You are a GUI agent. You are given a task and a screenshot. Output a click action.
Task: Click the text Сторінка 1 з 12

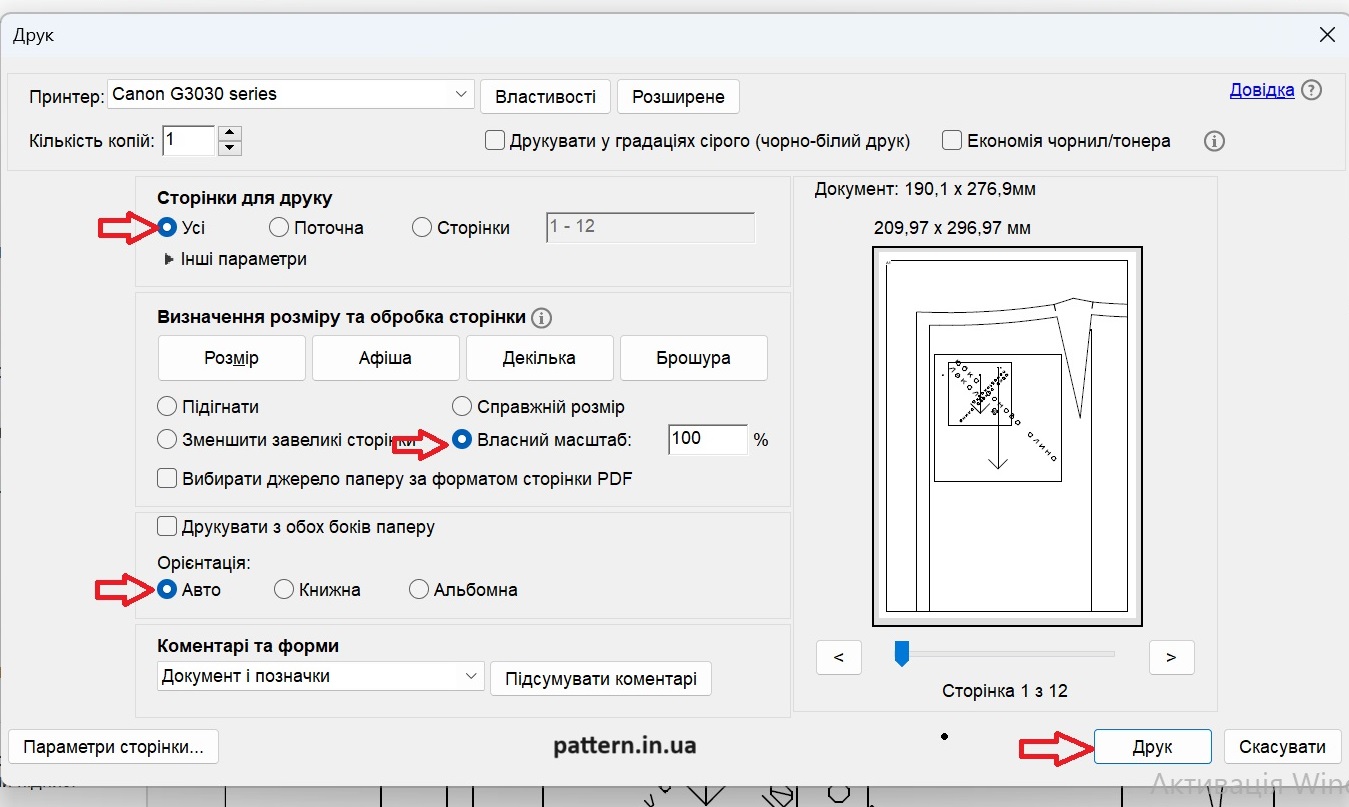pyautogui.click(x=1005, y=691)
